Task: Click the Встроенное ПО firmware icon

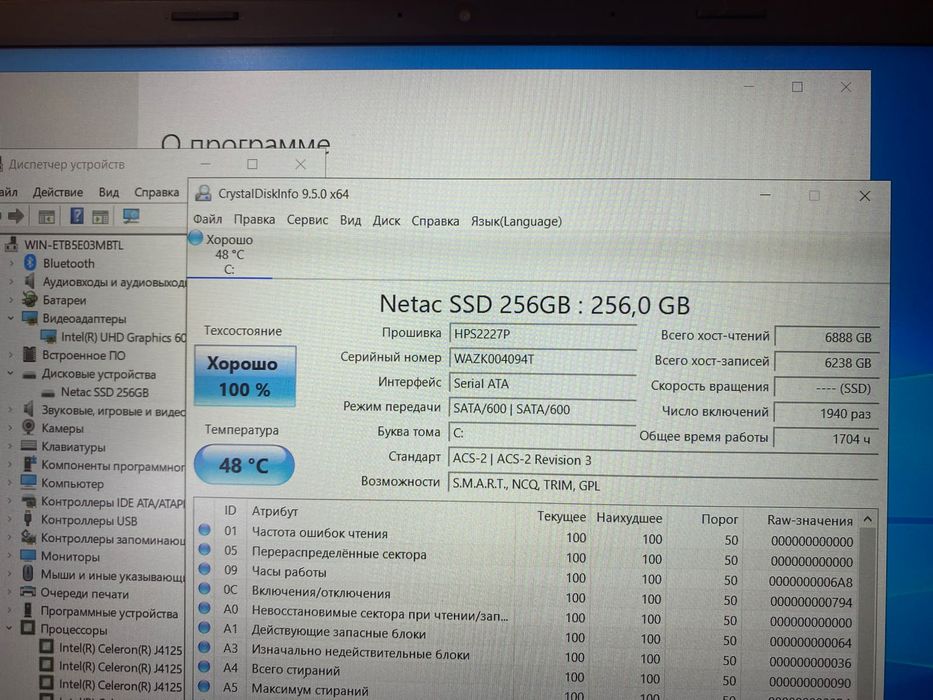Action: pos(29,355)
